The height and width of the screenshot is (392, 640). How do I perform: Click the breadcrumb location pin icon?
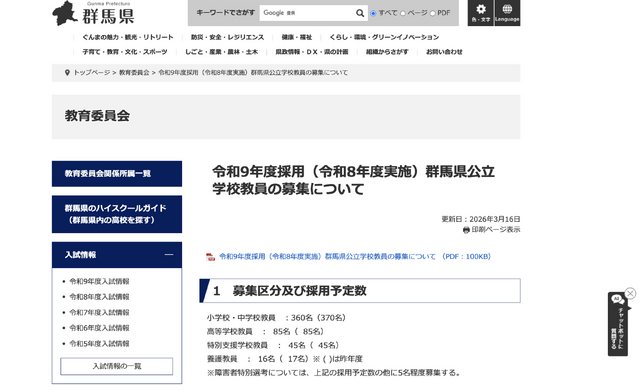(x=67, y=73)
